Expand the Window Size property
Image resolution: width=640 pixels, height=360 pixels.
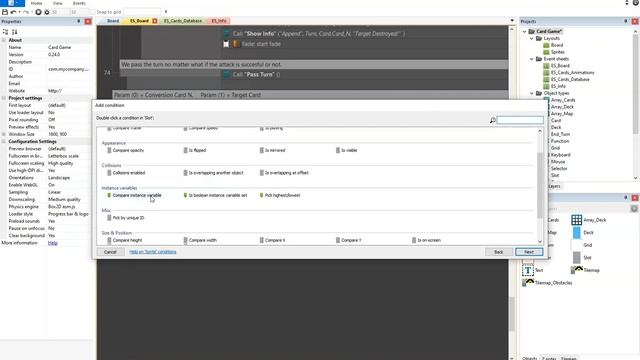(x=4, y=134)
